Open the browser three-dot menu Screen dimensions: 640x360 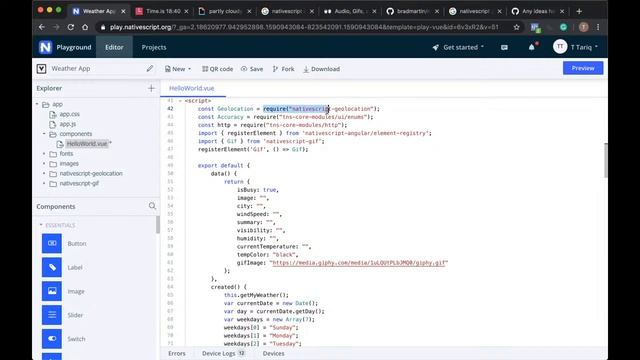(598, 27)
